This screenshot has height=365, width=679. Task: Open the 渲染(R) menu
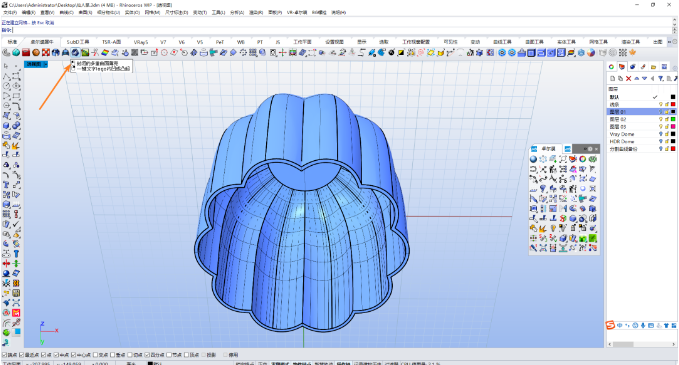pos(255,13)
